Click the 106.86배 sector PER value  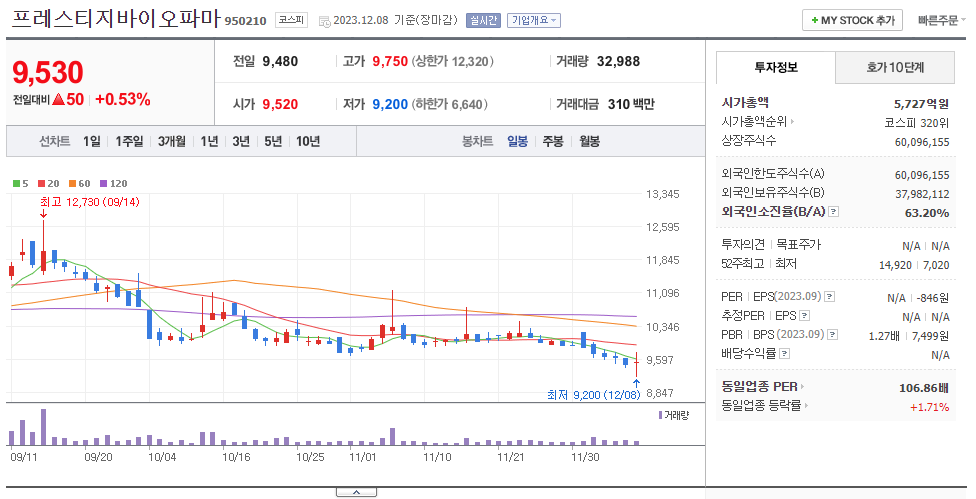tap(924, 388)
